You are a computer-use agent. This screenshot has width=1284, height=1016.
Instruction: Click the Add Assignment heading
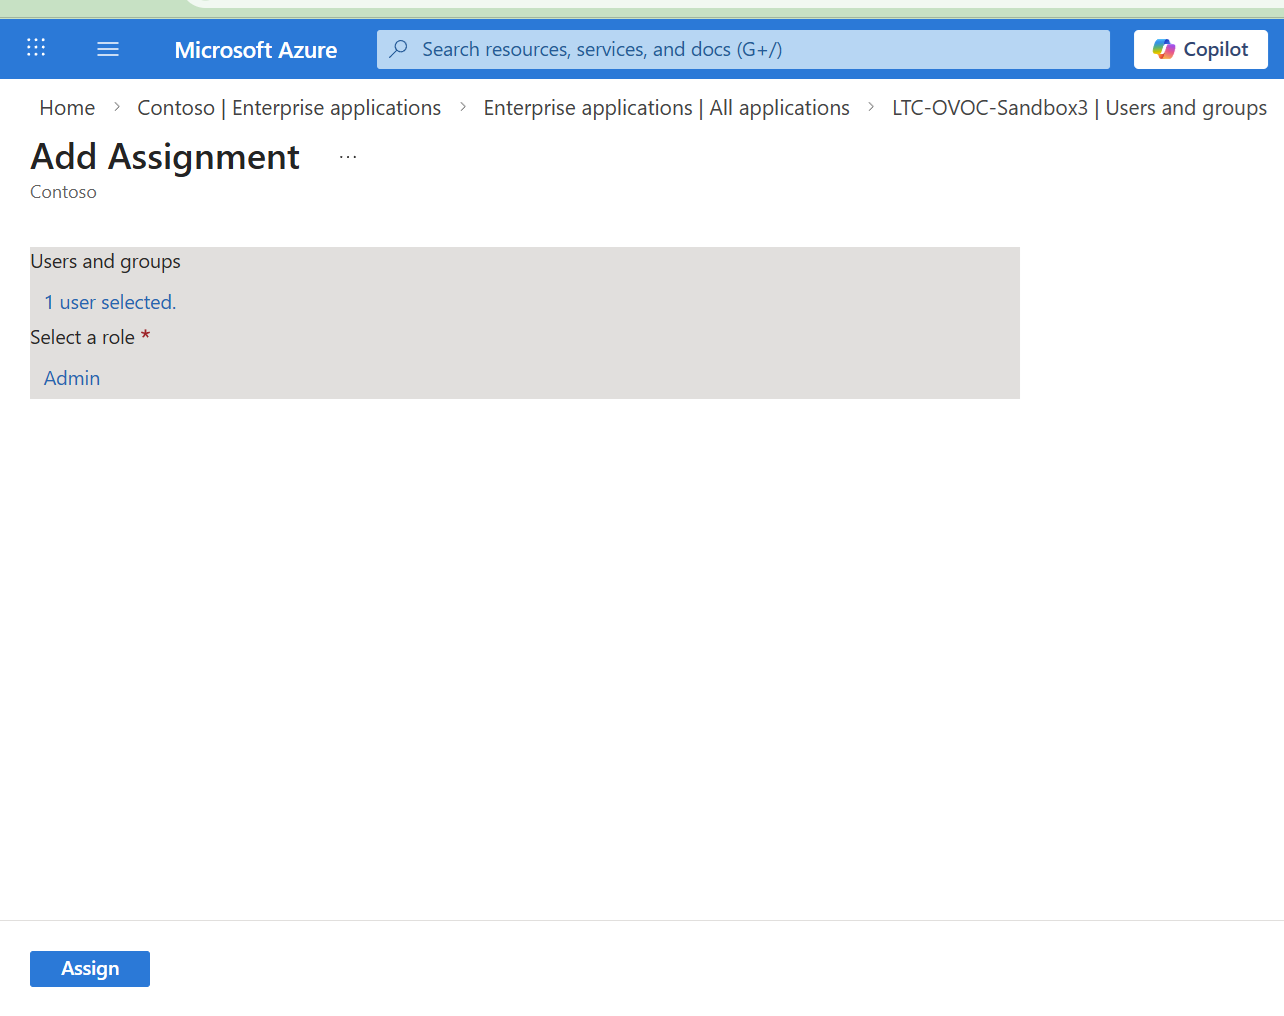click(165, 157)
